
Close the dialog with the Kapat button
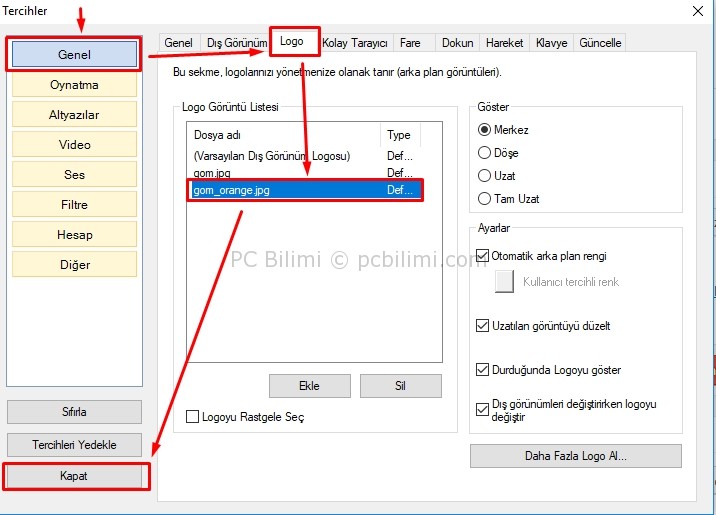(74, 476)
